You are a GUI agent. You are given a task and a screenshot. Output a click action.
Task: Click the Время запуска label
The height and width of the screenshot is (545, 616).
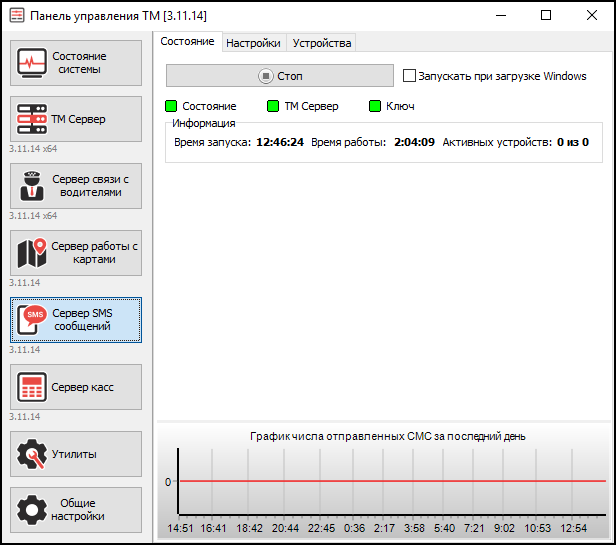[x=213, y=142]
